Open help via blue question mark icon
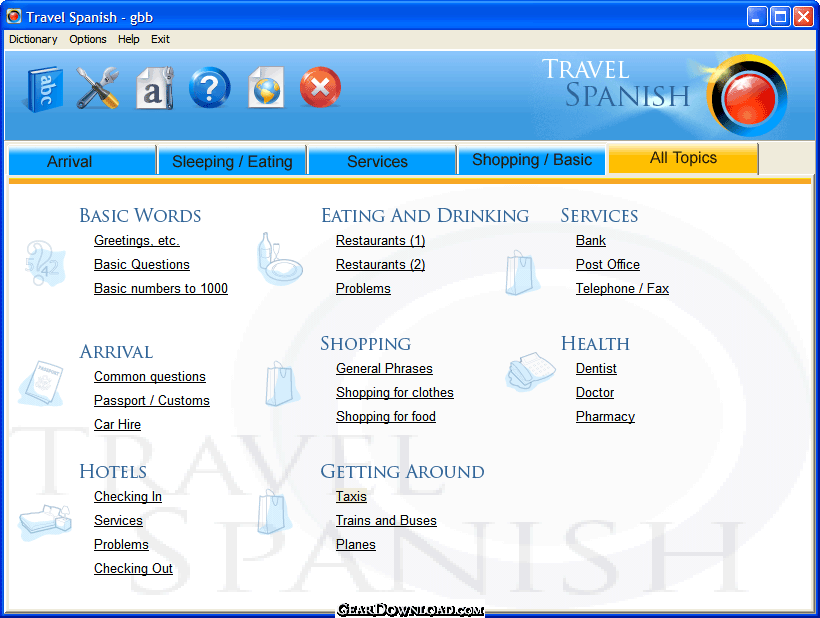Viewport: 820px width, 618px height. coord(210,87)
